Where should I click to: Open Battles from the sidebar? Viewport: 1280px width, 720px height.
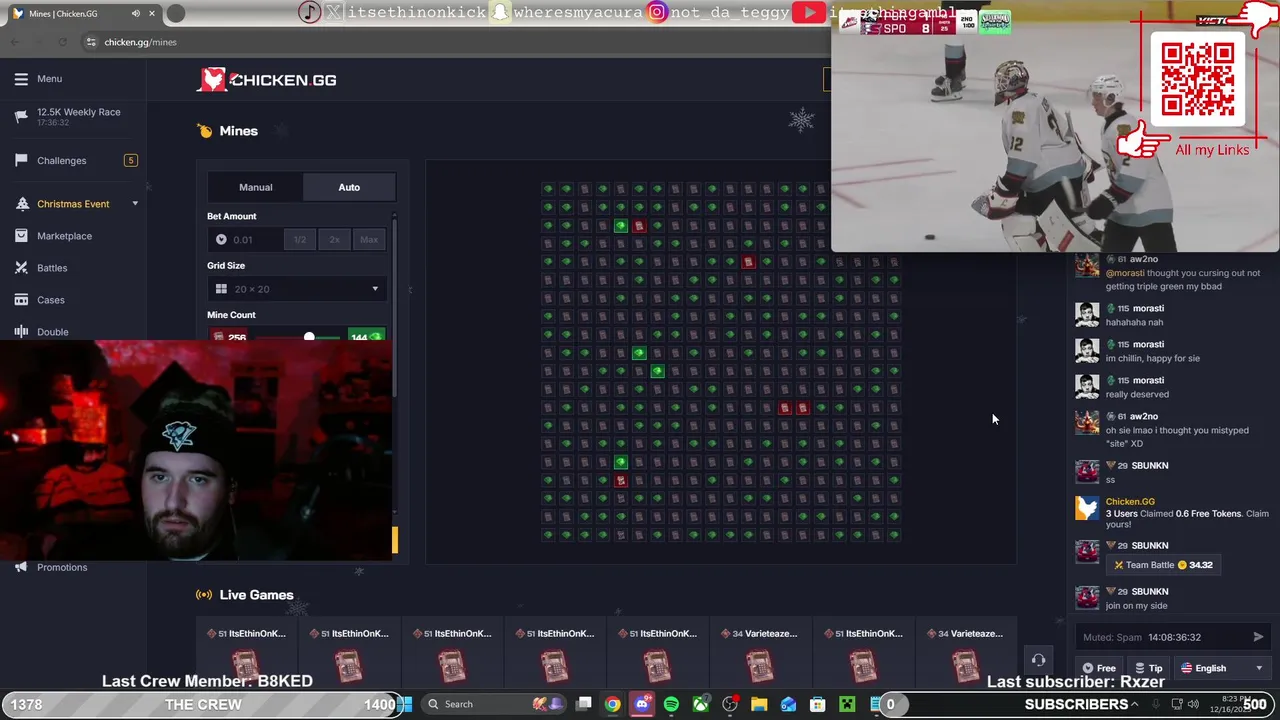(x=52, y=268)
